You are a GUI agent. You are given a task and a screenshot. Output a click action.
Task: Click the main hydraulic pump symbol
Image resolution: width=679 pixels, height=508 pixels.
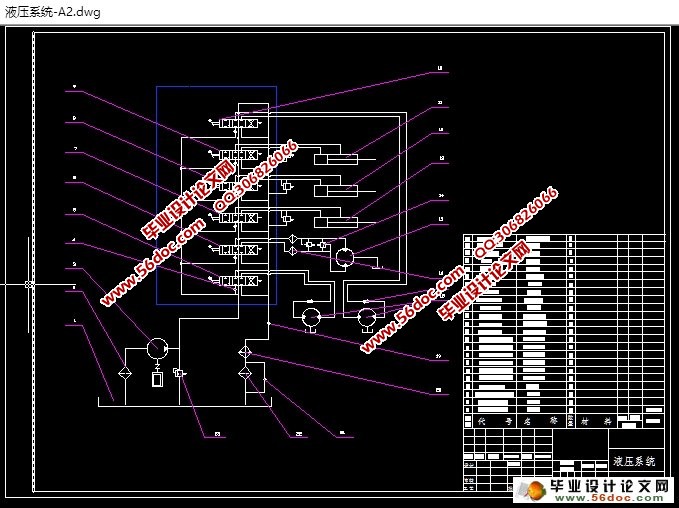click(x=158, y=348)
